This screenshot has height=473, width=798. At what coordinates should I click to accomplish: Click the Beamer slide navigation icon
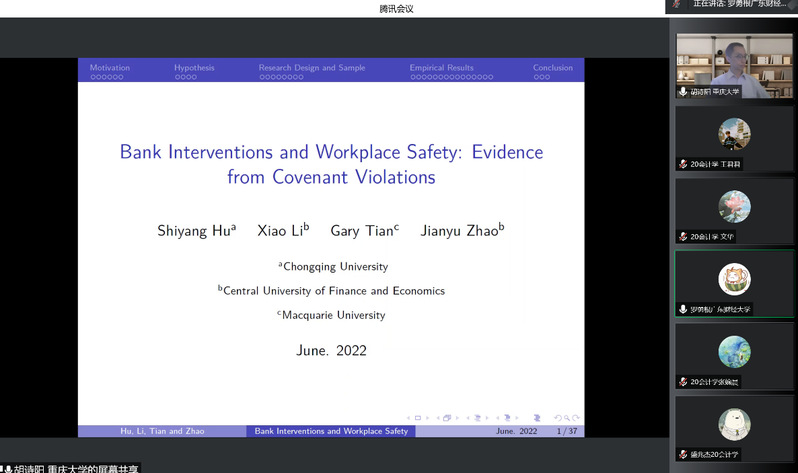(x=419, y=418)
